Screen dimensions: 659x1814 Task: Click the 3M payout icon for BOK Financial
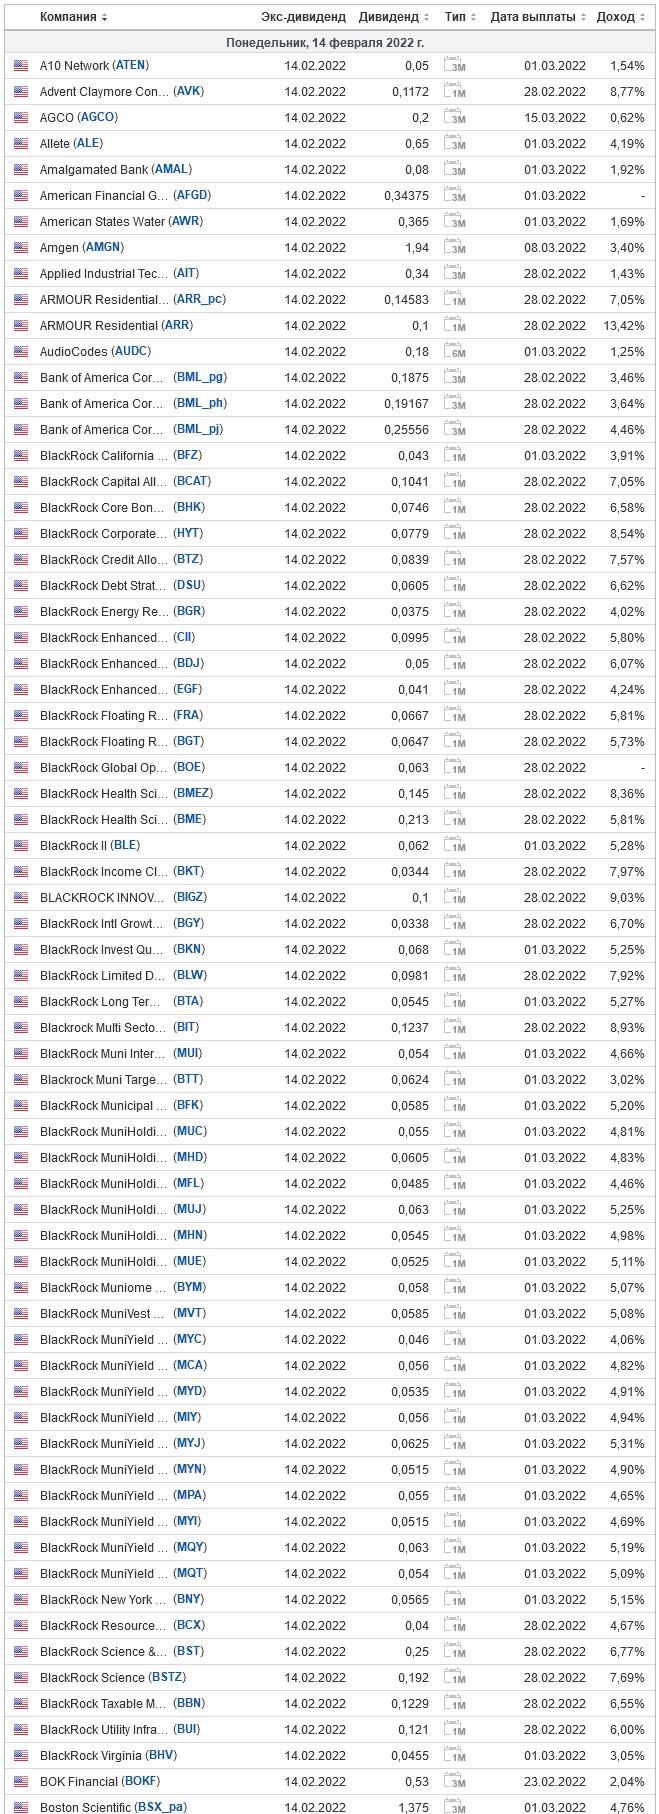tap(455, 1781)
